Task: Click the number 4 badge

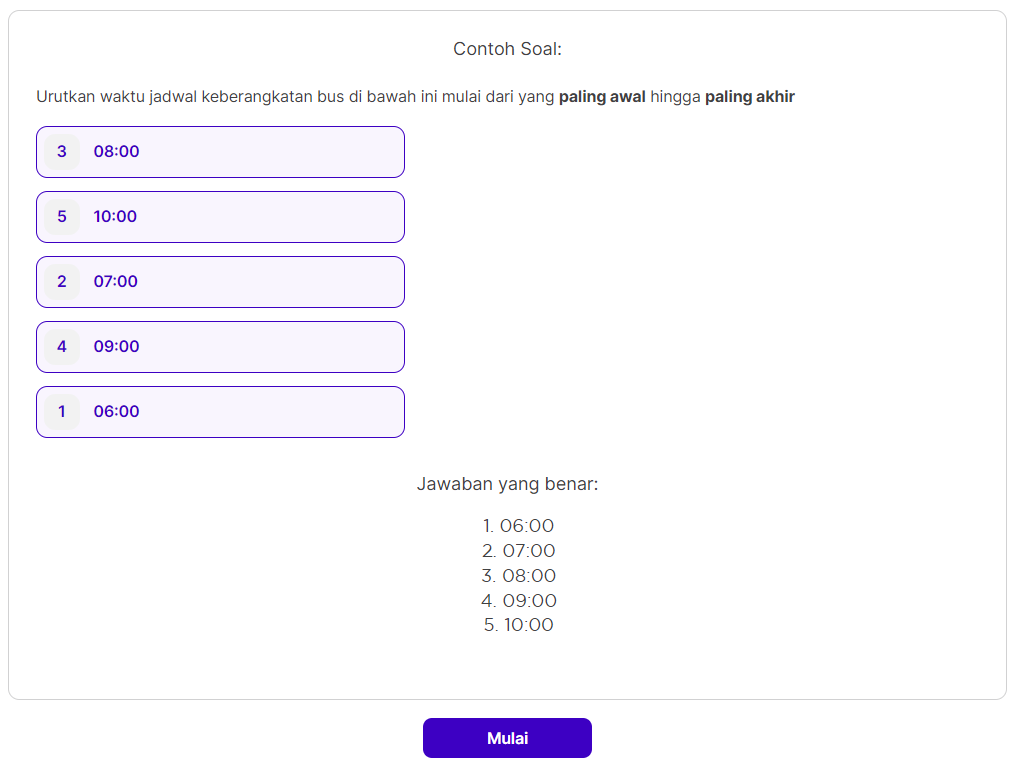Action: point(62,347)
